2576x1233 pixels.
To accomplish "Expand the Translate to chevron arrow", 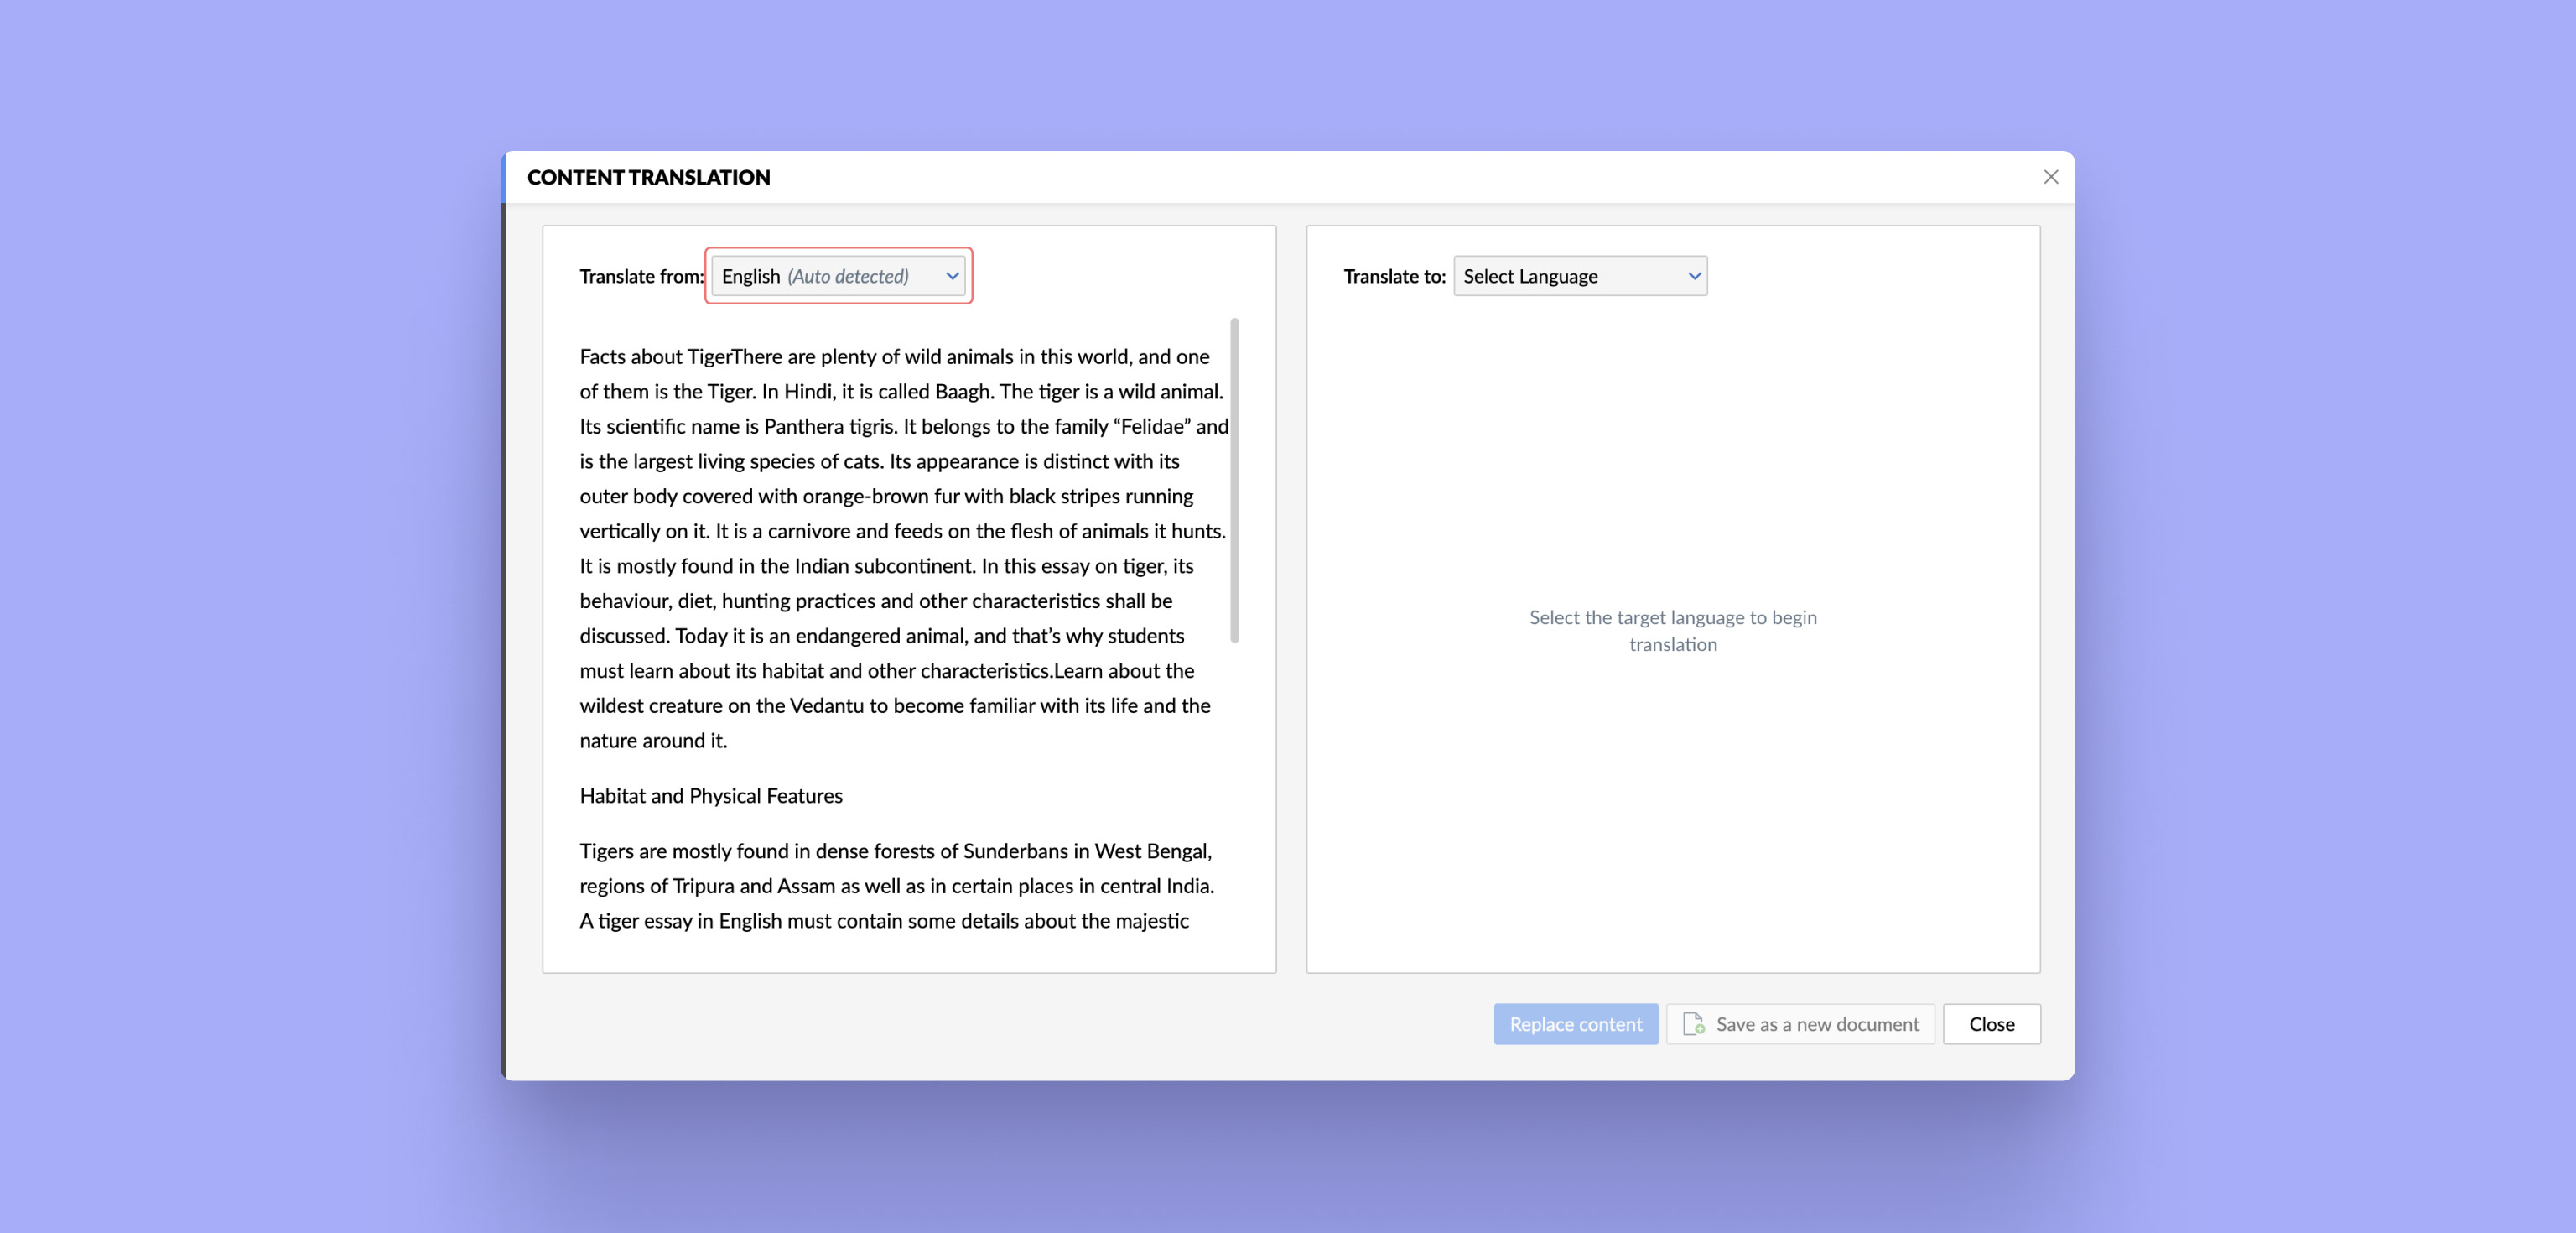I will pyautogui.click(x=1694, y=276).
